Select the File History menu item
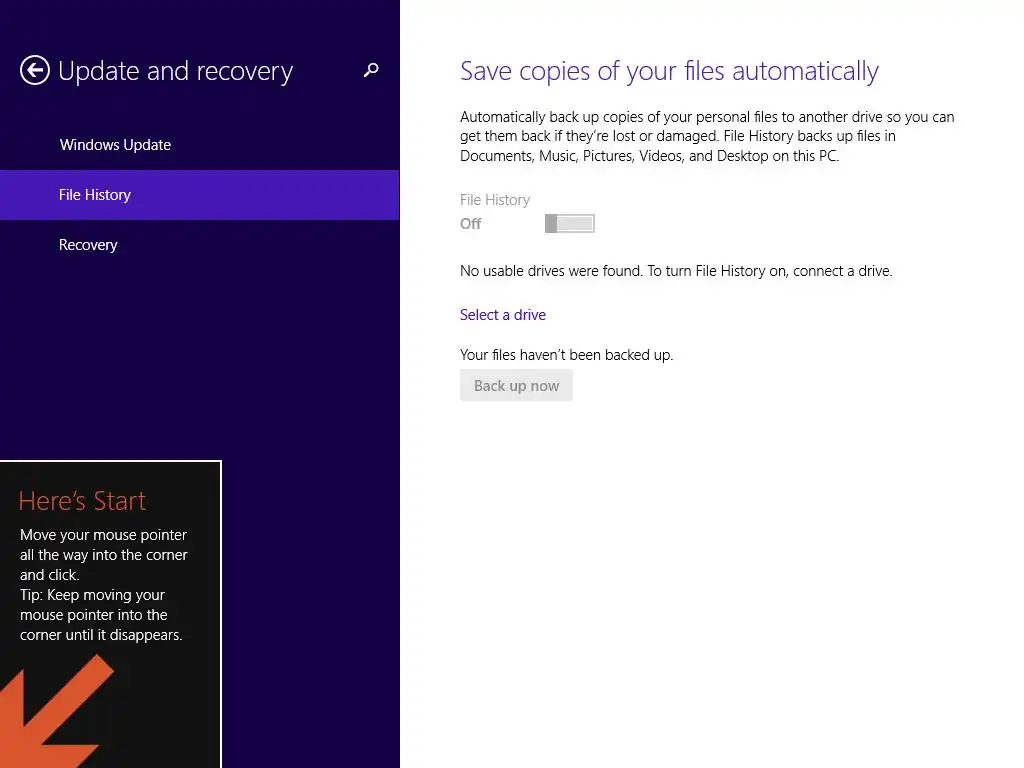The height and width of the screenshot is (768, 1024). [x=200, y=195]
